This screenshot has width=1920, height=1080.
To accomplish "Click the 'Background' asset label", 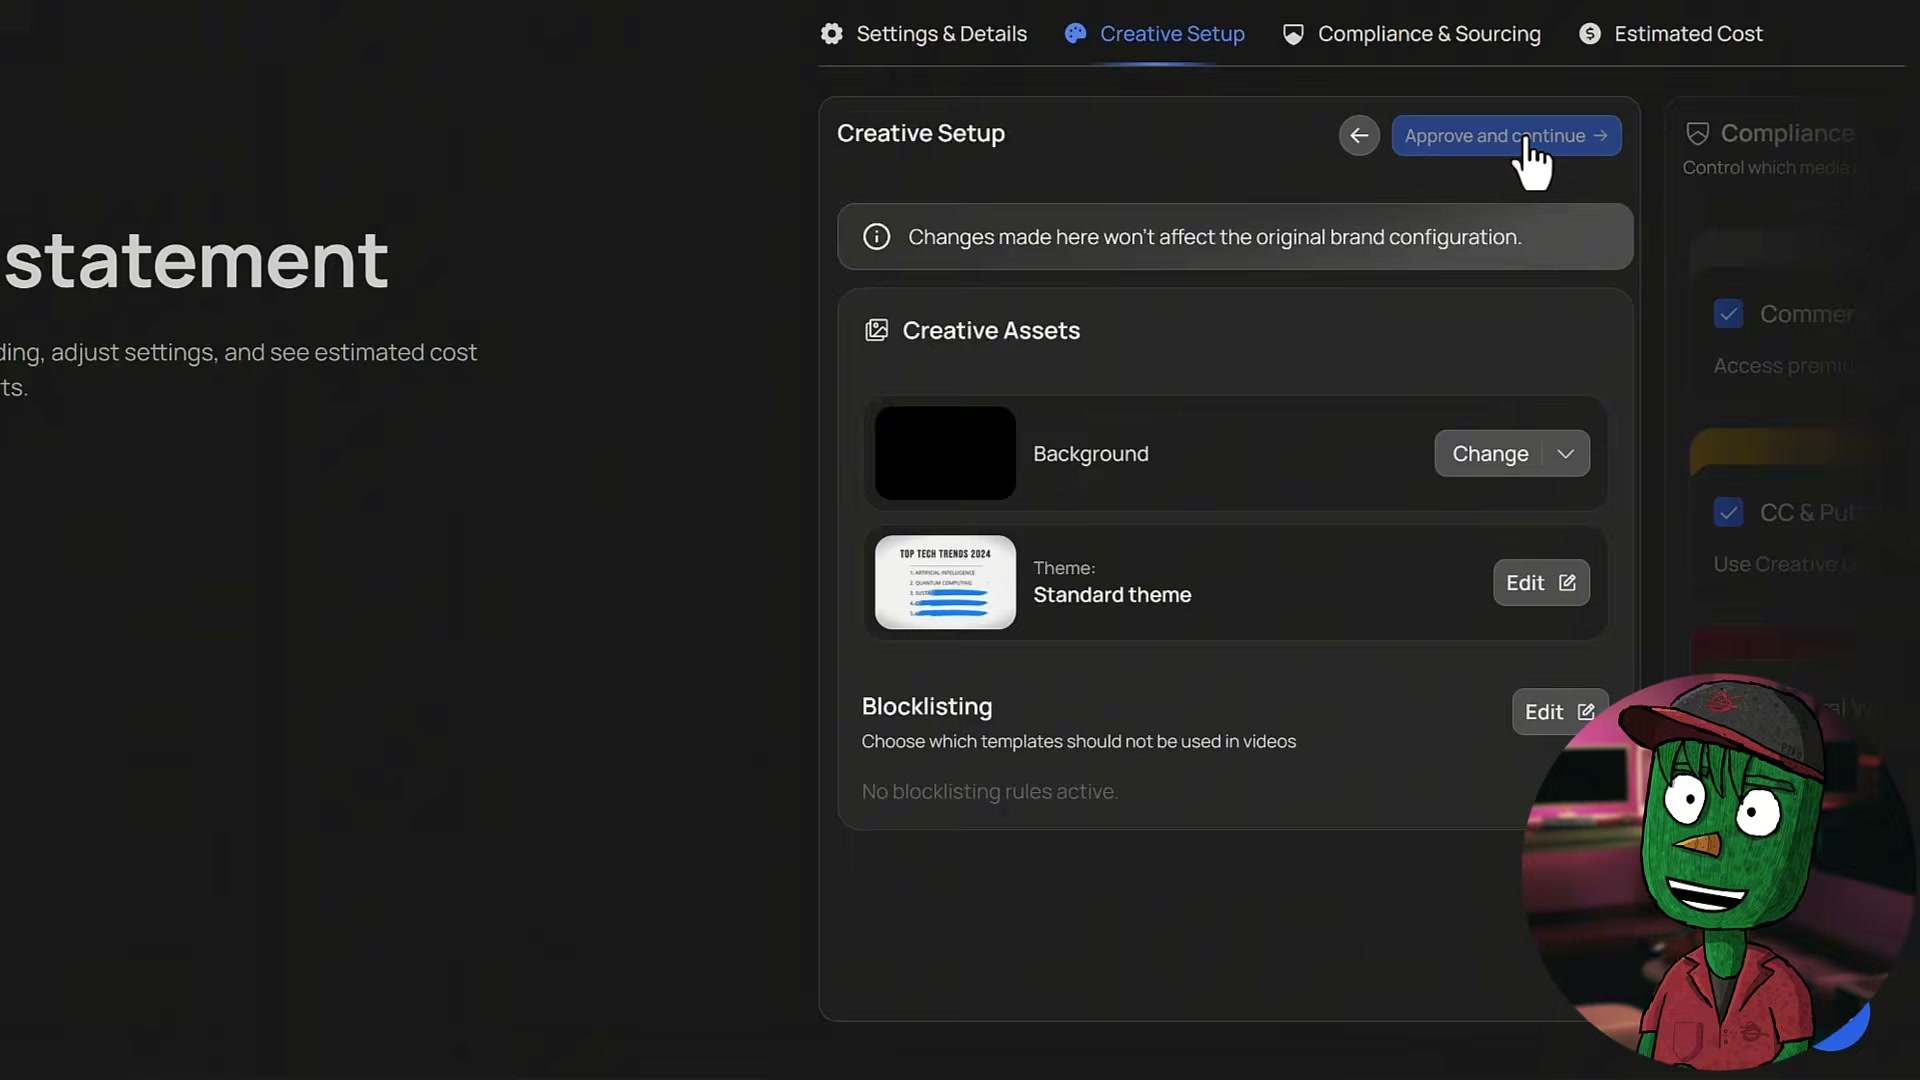I will 1091,454.
